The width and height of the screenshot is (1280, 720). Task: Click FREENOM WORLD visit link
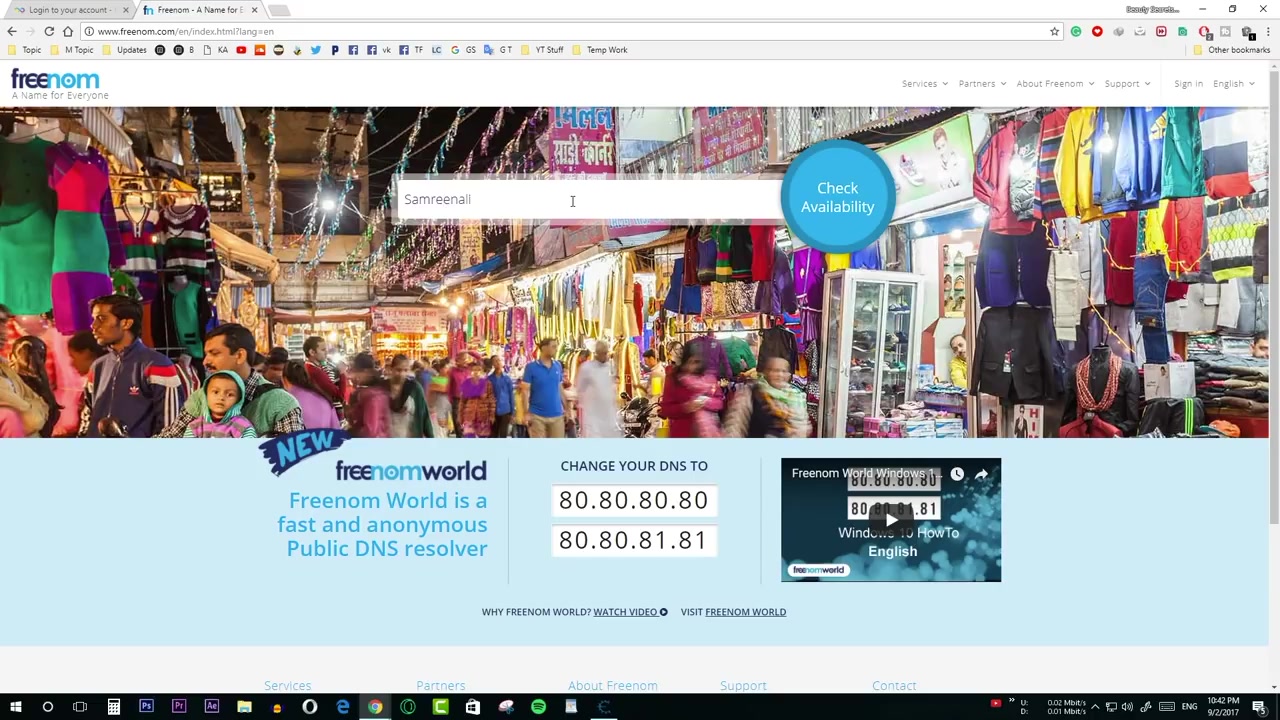point(745,612)
